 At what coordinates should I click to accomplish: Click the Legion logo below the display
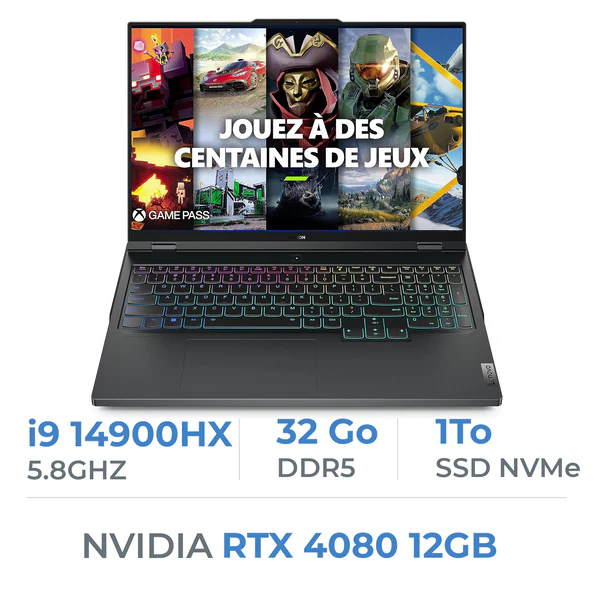(297, 238)
